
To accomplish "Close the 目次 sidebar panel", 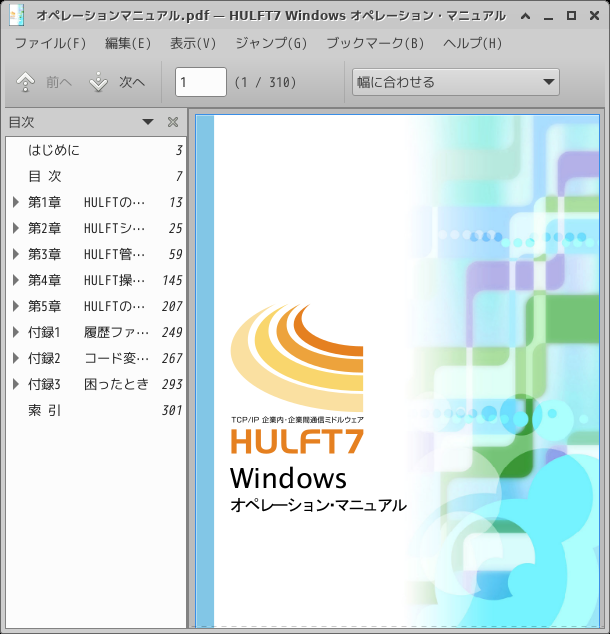I will 173,122.
